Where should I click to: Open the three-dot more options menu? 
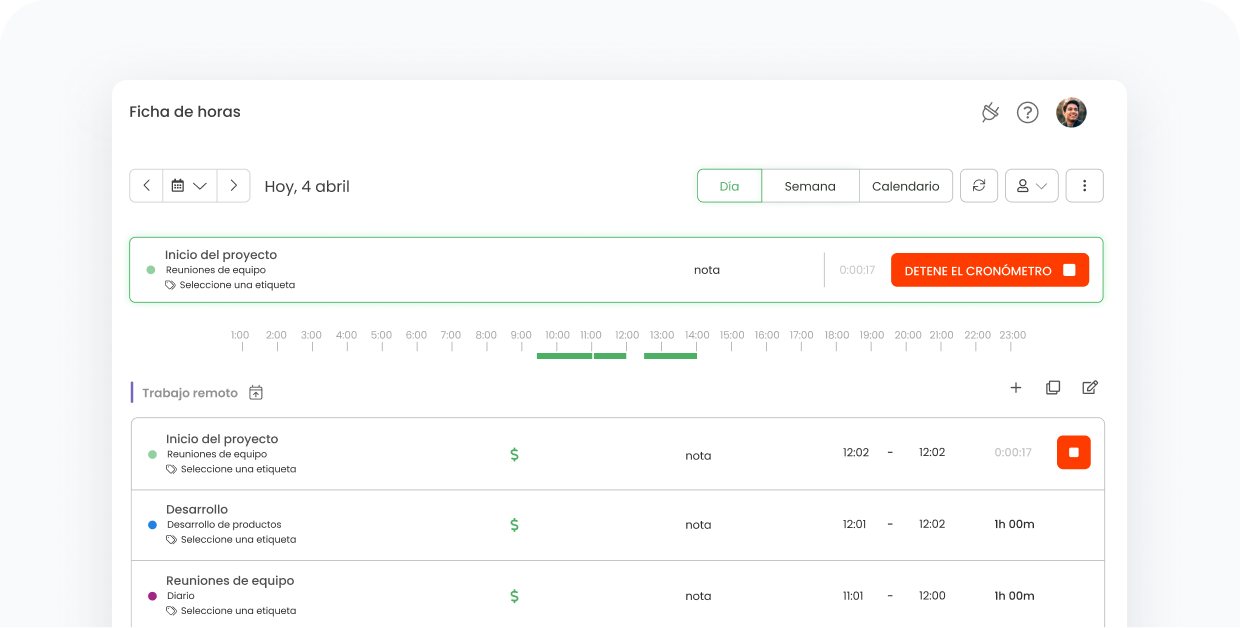[1084, 186]
